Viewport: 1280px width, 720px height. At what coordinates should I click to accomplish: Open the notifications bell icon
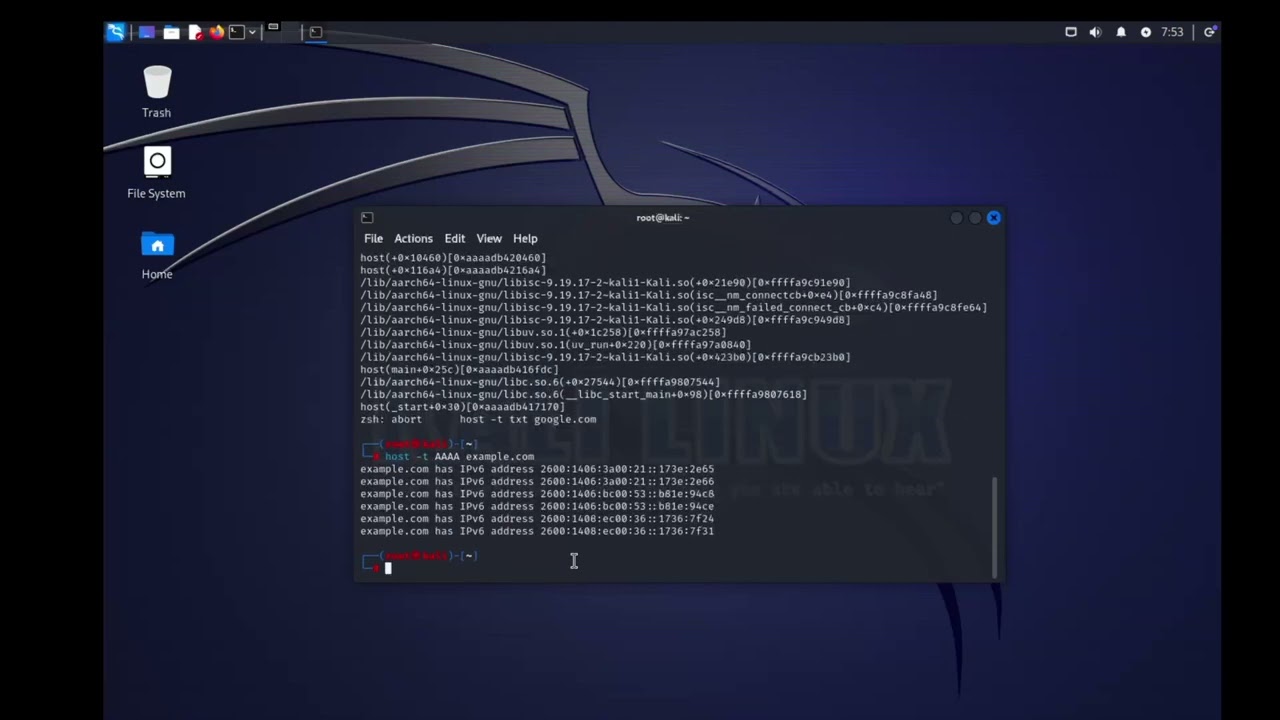point(1121,32)
